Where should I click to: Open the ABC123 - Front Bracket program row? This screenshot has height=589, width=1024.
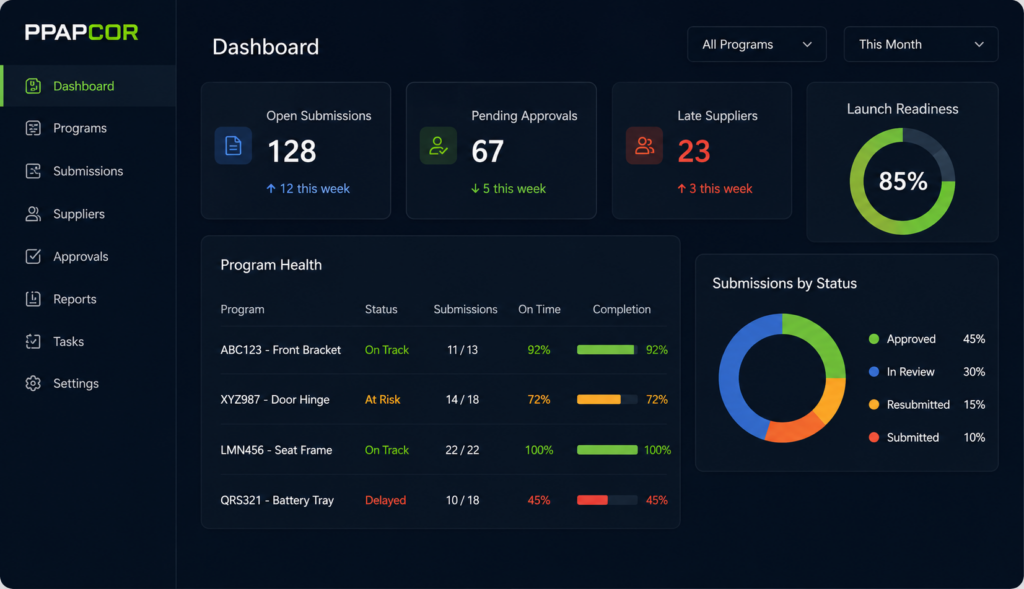pyautogui.click(x=444, y=350)
